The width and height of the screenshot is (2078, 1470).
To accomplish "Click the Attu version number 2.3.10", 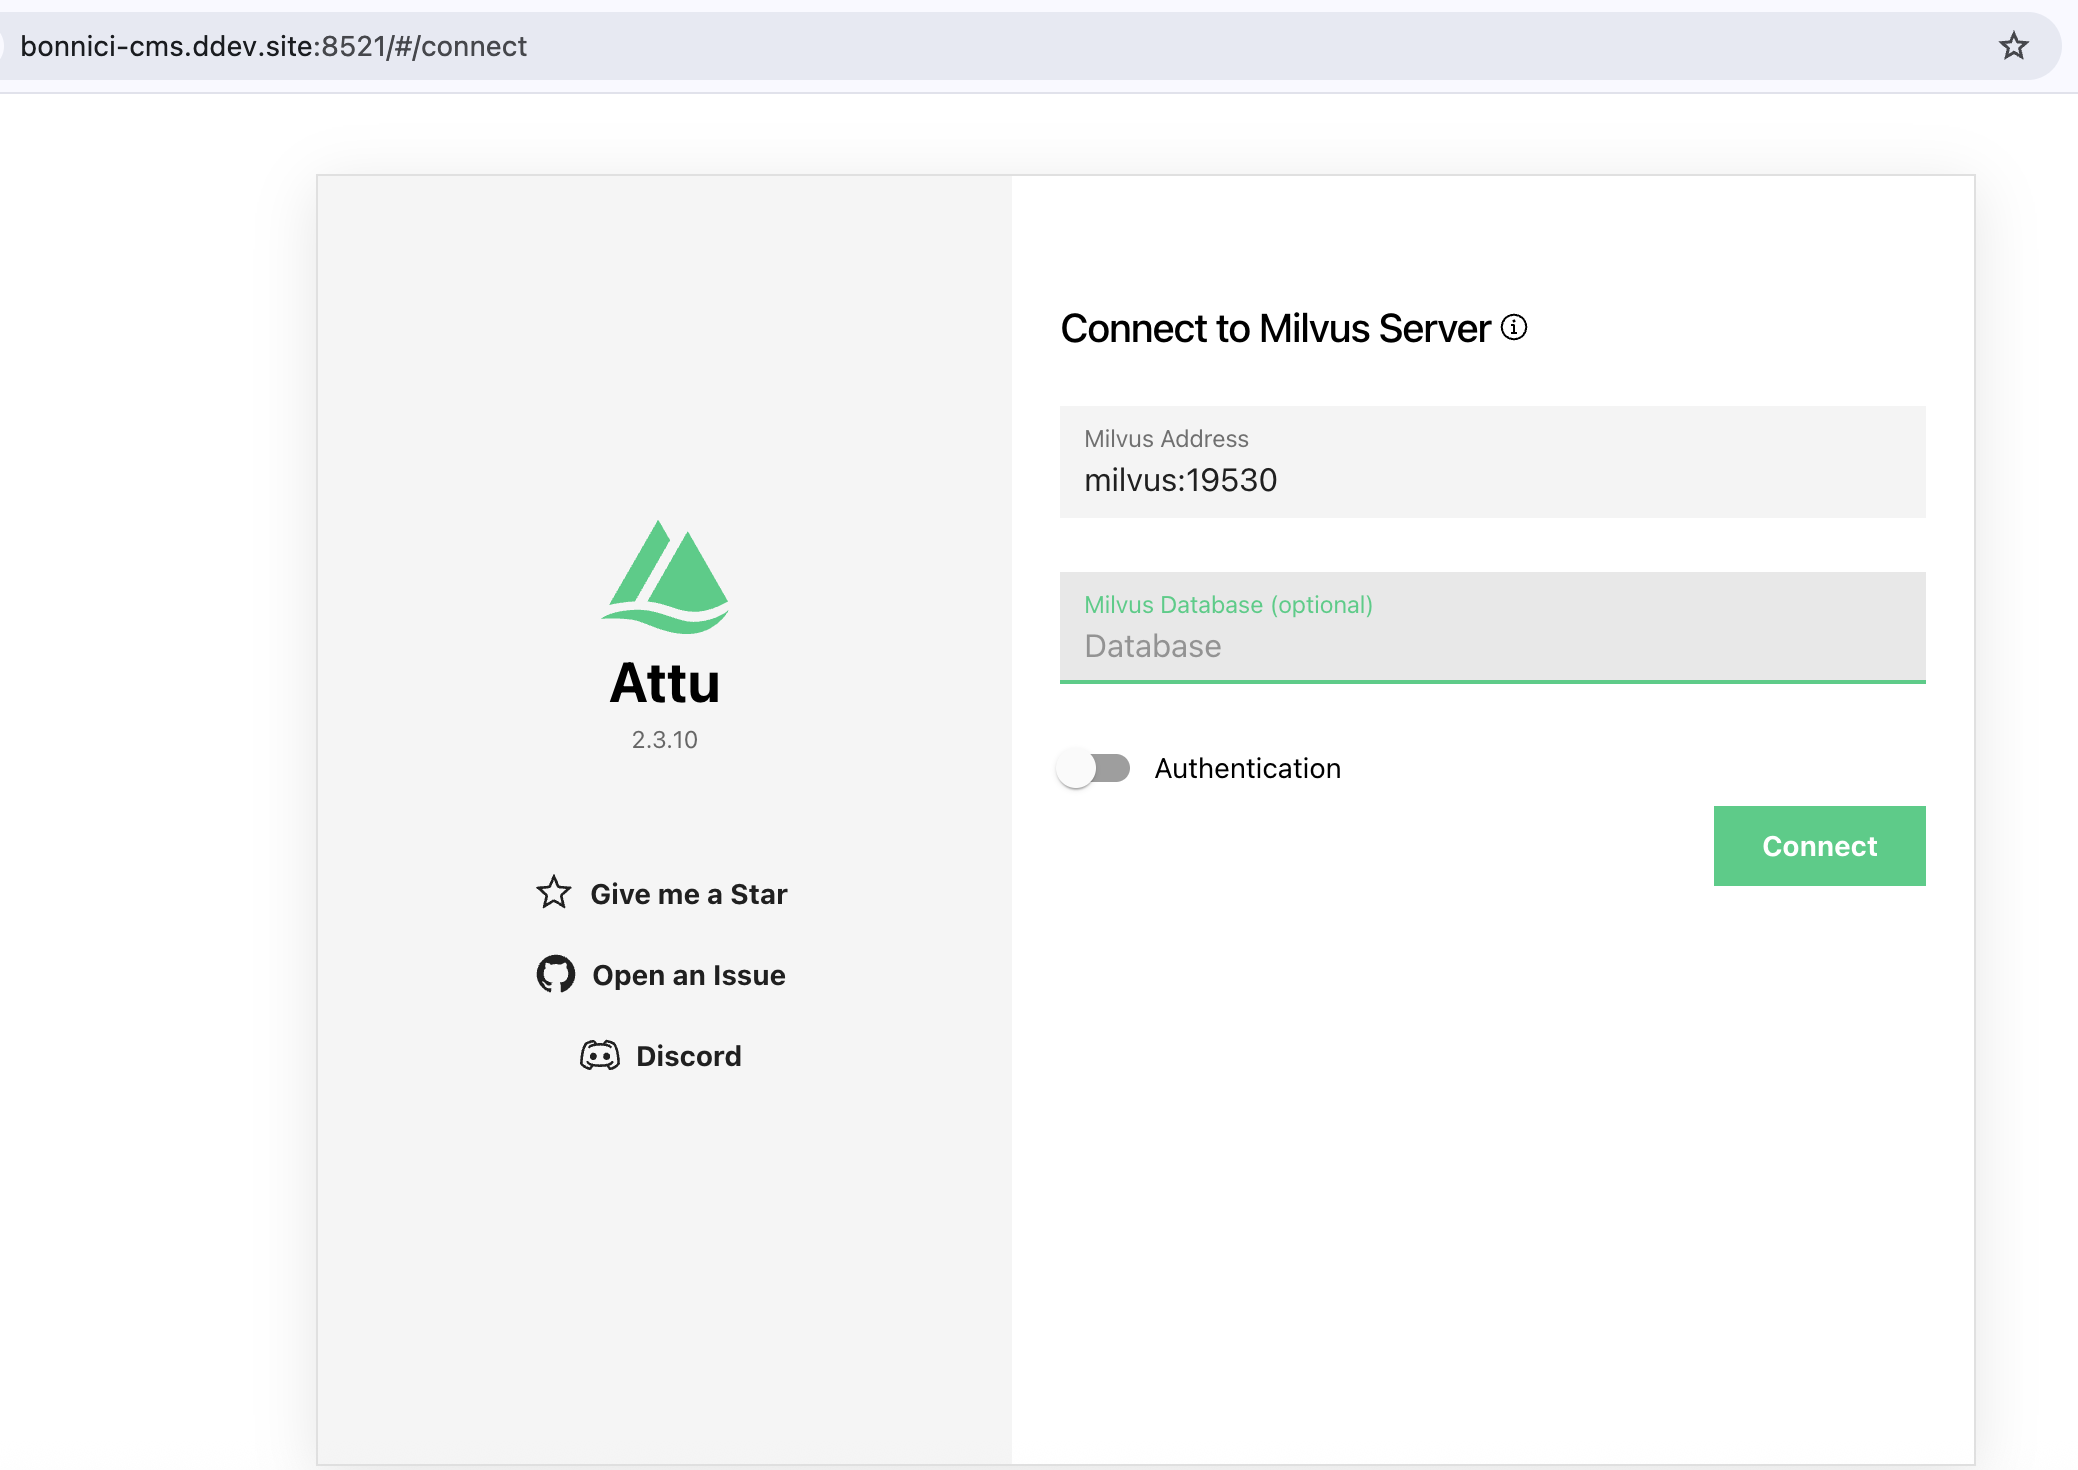I will click(x=665, y=739).
